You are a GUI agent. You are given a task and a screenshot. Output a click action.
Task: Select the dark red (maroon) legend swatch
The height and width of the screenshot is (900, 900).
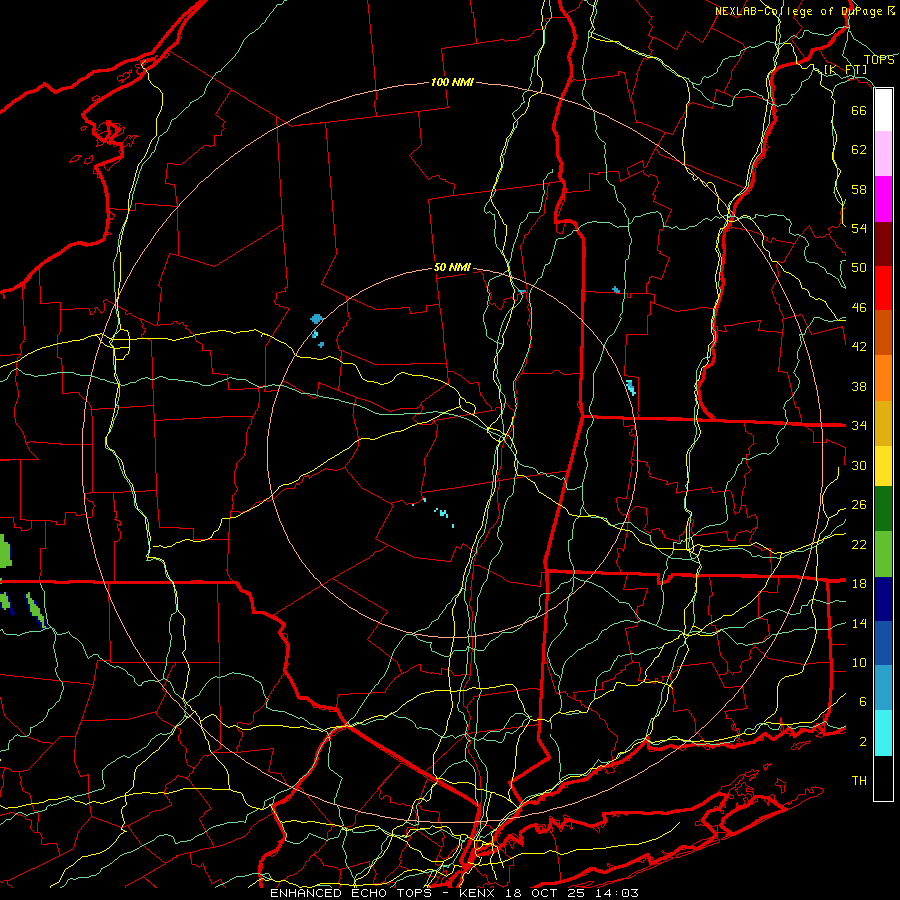[883, 244]
